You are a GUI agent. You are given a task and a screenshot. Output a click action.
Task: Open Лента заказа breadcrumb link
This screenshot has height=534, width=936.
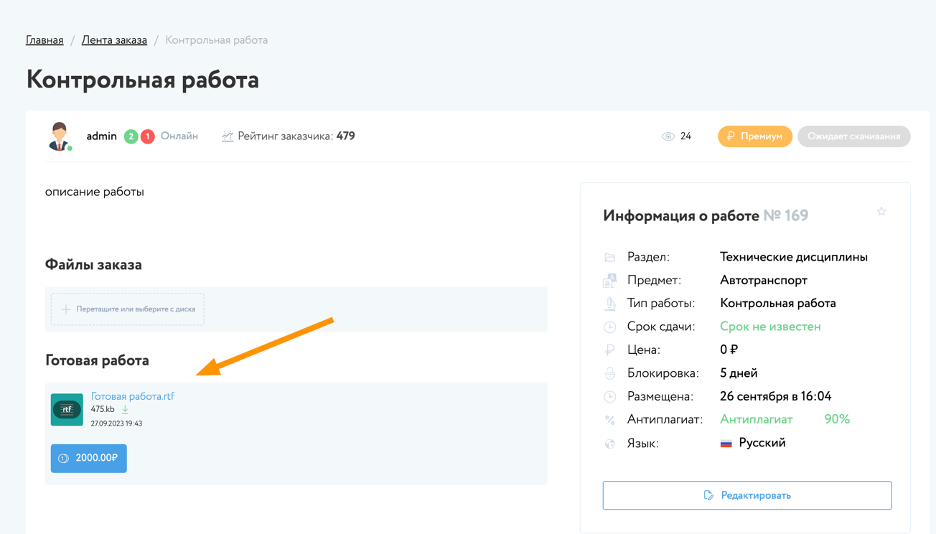click(x=114, y=40)
